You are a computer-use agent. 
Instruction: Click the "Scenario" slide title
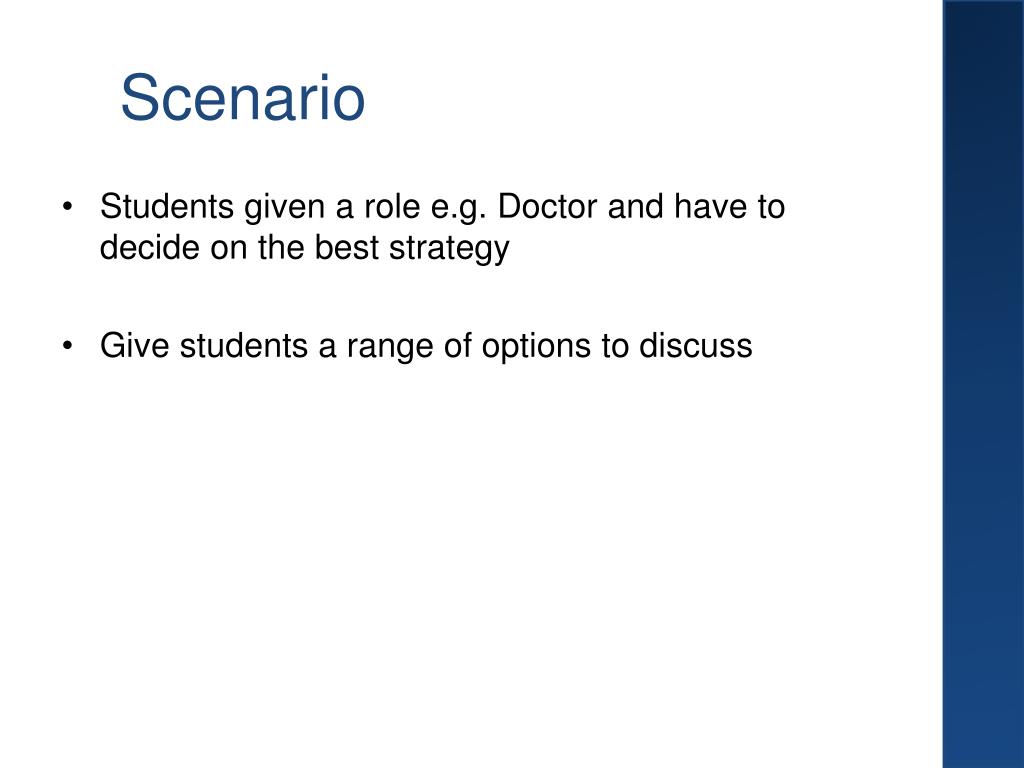(243, 98)
